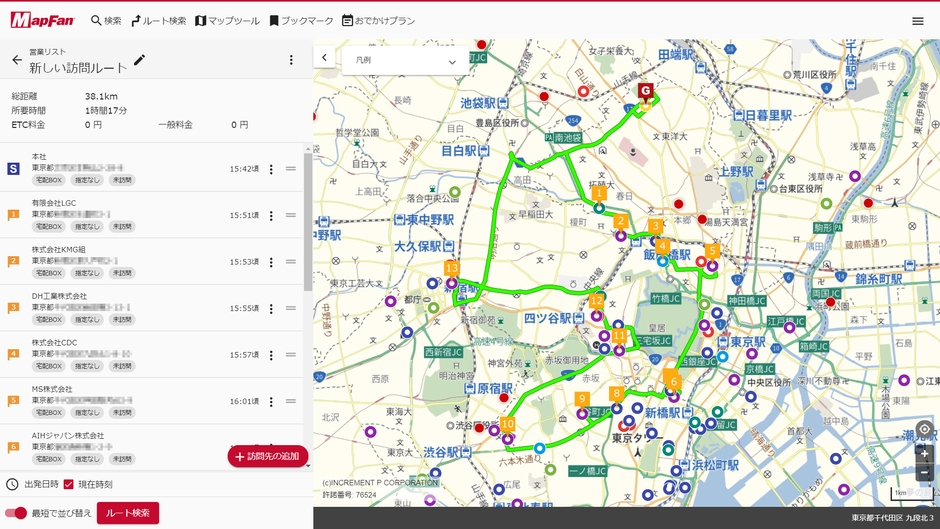
Task: Zoom out on the map
Action: [x=924, y=472]
